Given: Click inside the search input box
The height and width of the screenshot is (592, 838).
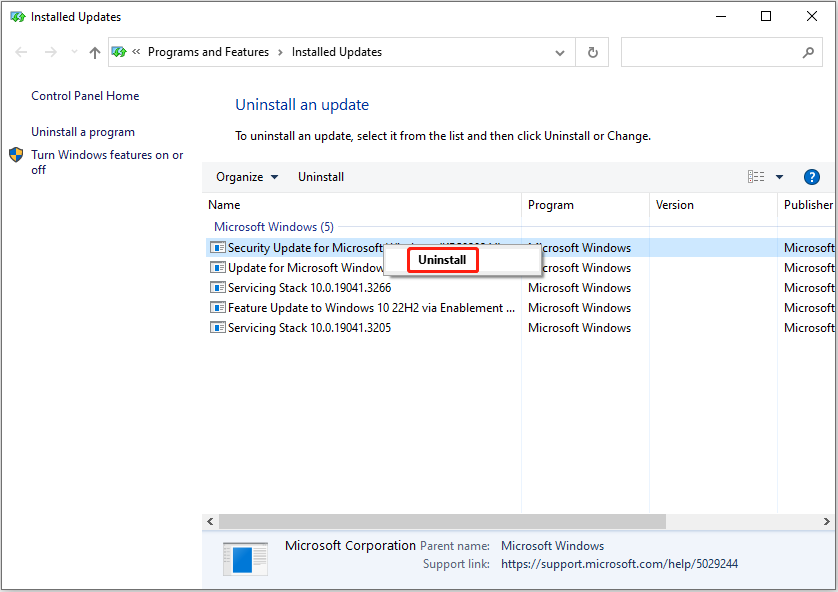Looking at the screenshot, I should click(710, 53).
